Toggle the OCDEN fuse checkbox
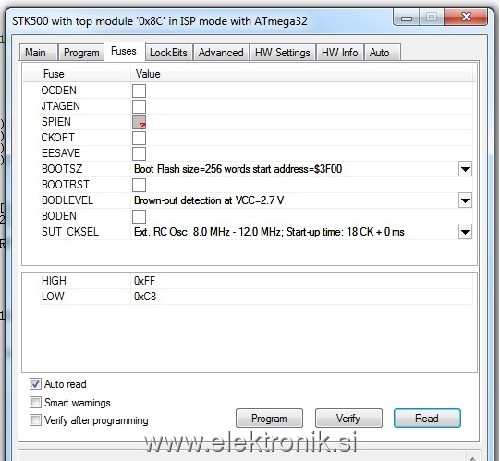The width and height of the screenshot is (500, 461). [x=139, y=91]
